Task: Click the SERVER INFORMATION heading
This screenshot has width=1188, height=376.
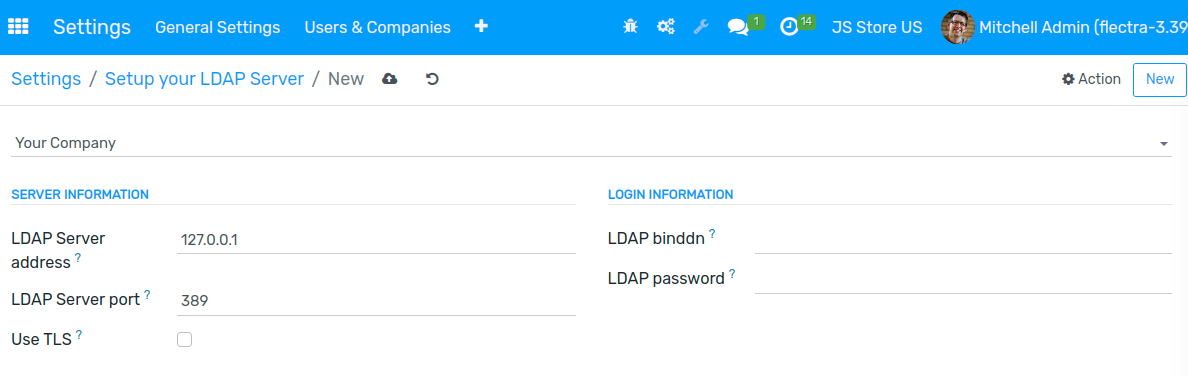Action: (x=80, y=195)
